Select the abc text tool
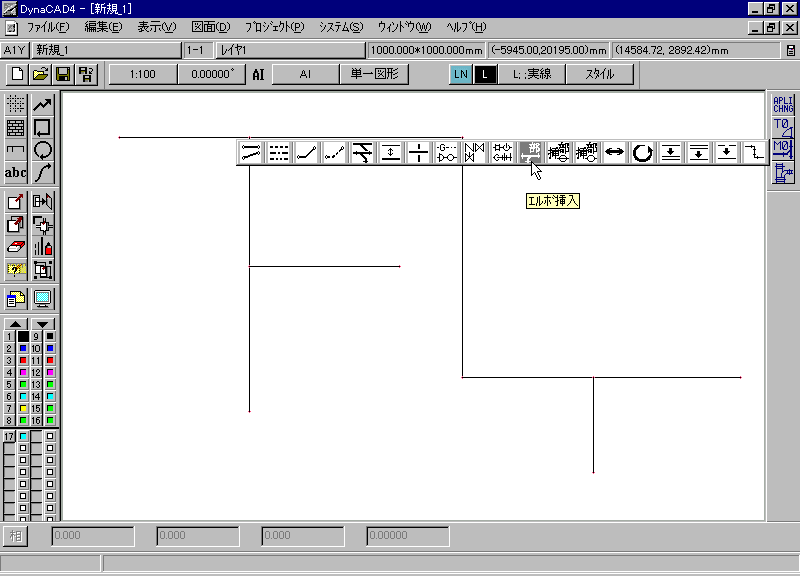The width and height of the screenshot is (800, 576). click(x=16, y=173)
